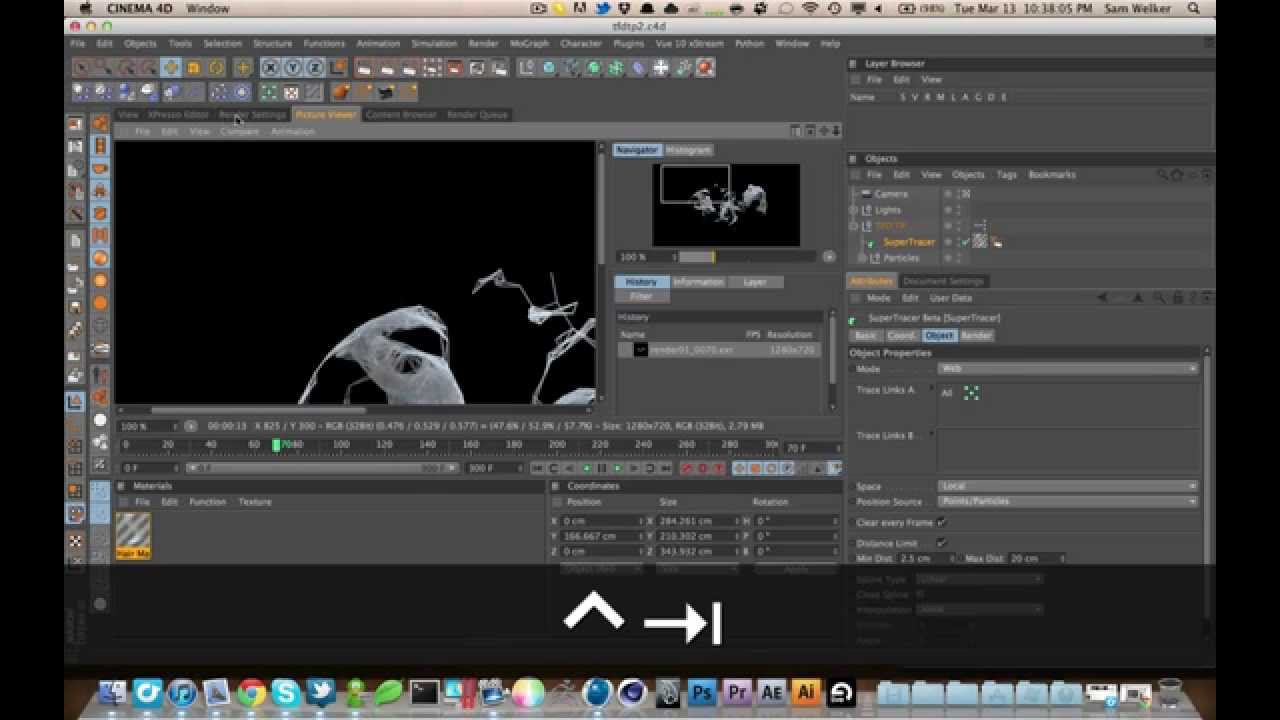Click the Layer button in Picture Viewer
1280x720 pixels.
coord(755,282)
